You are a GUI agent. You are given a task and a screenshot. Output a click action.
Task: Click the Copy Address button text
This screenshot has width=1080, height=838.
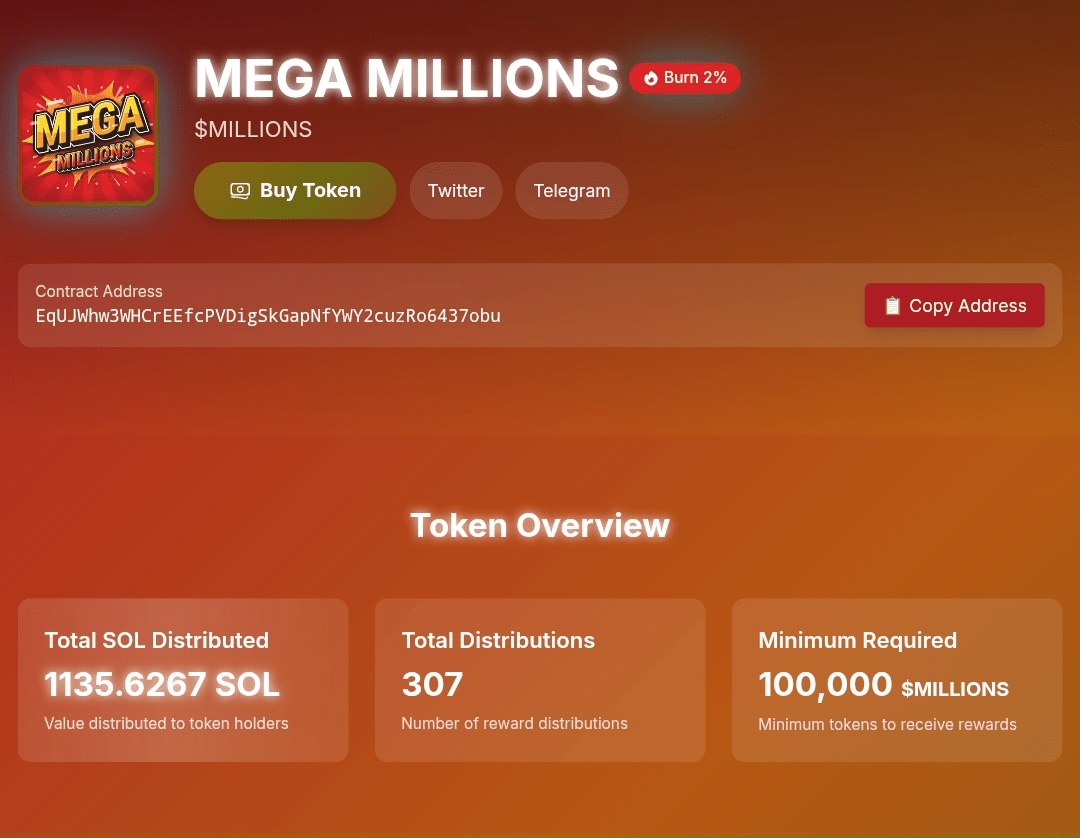[x=967, y=306]
